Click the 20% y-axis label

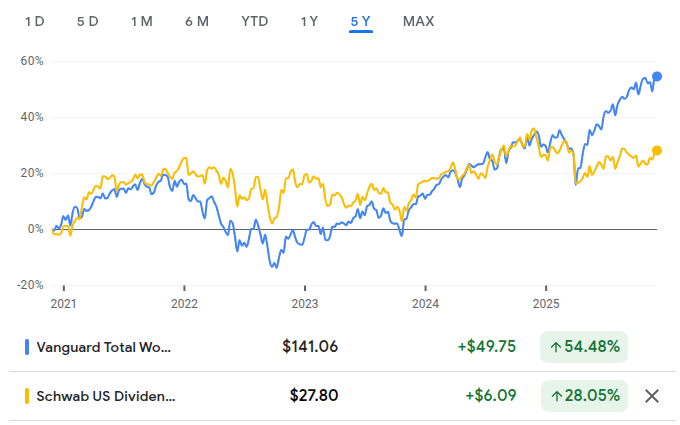32,173
